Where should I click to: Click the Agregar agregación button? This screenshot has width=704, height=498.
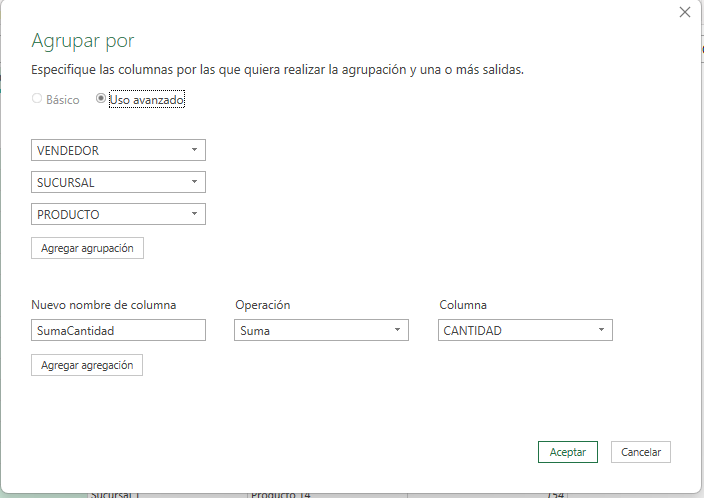point(87,365)
